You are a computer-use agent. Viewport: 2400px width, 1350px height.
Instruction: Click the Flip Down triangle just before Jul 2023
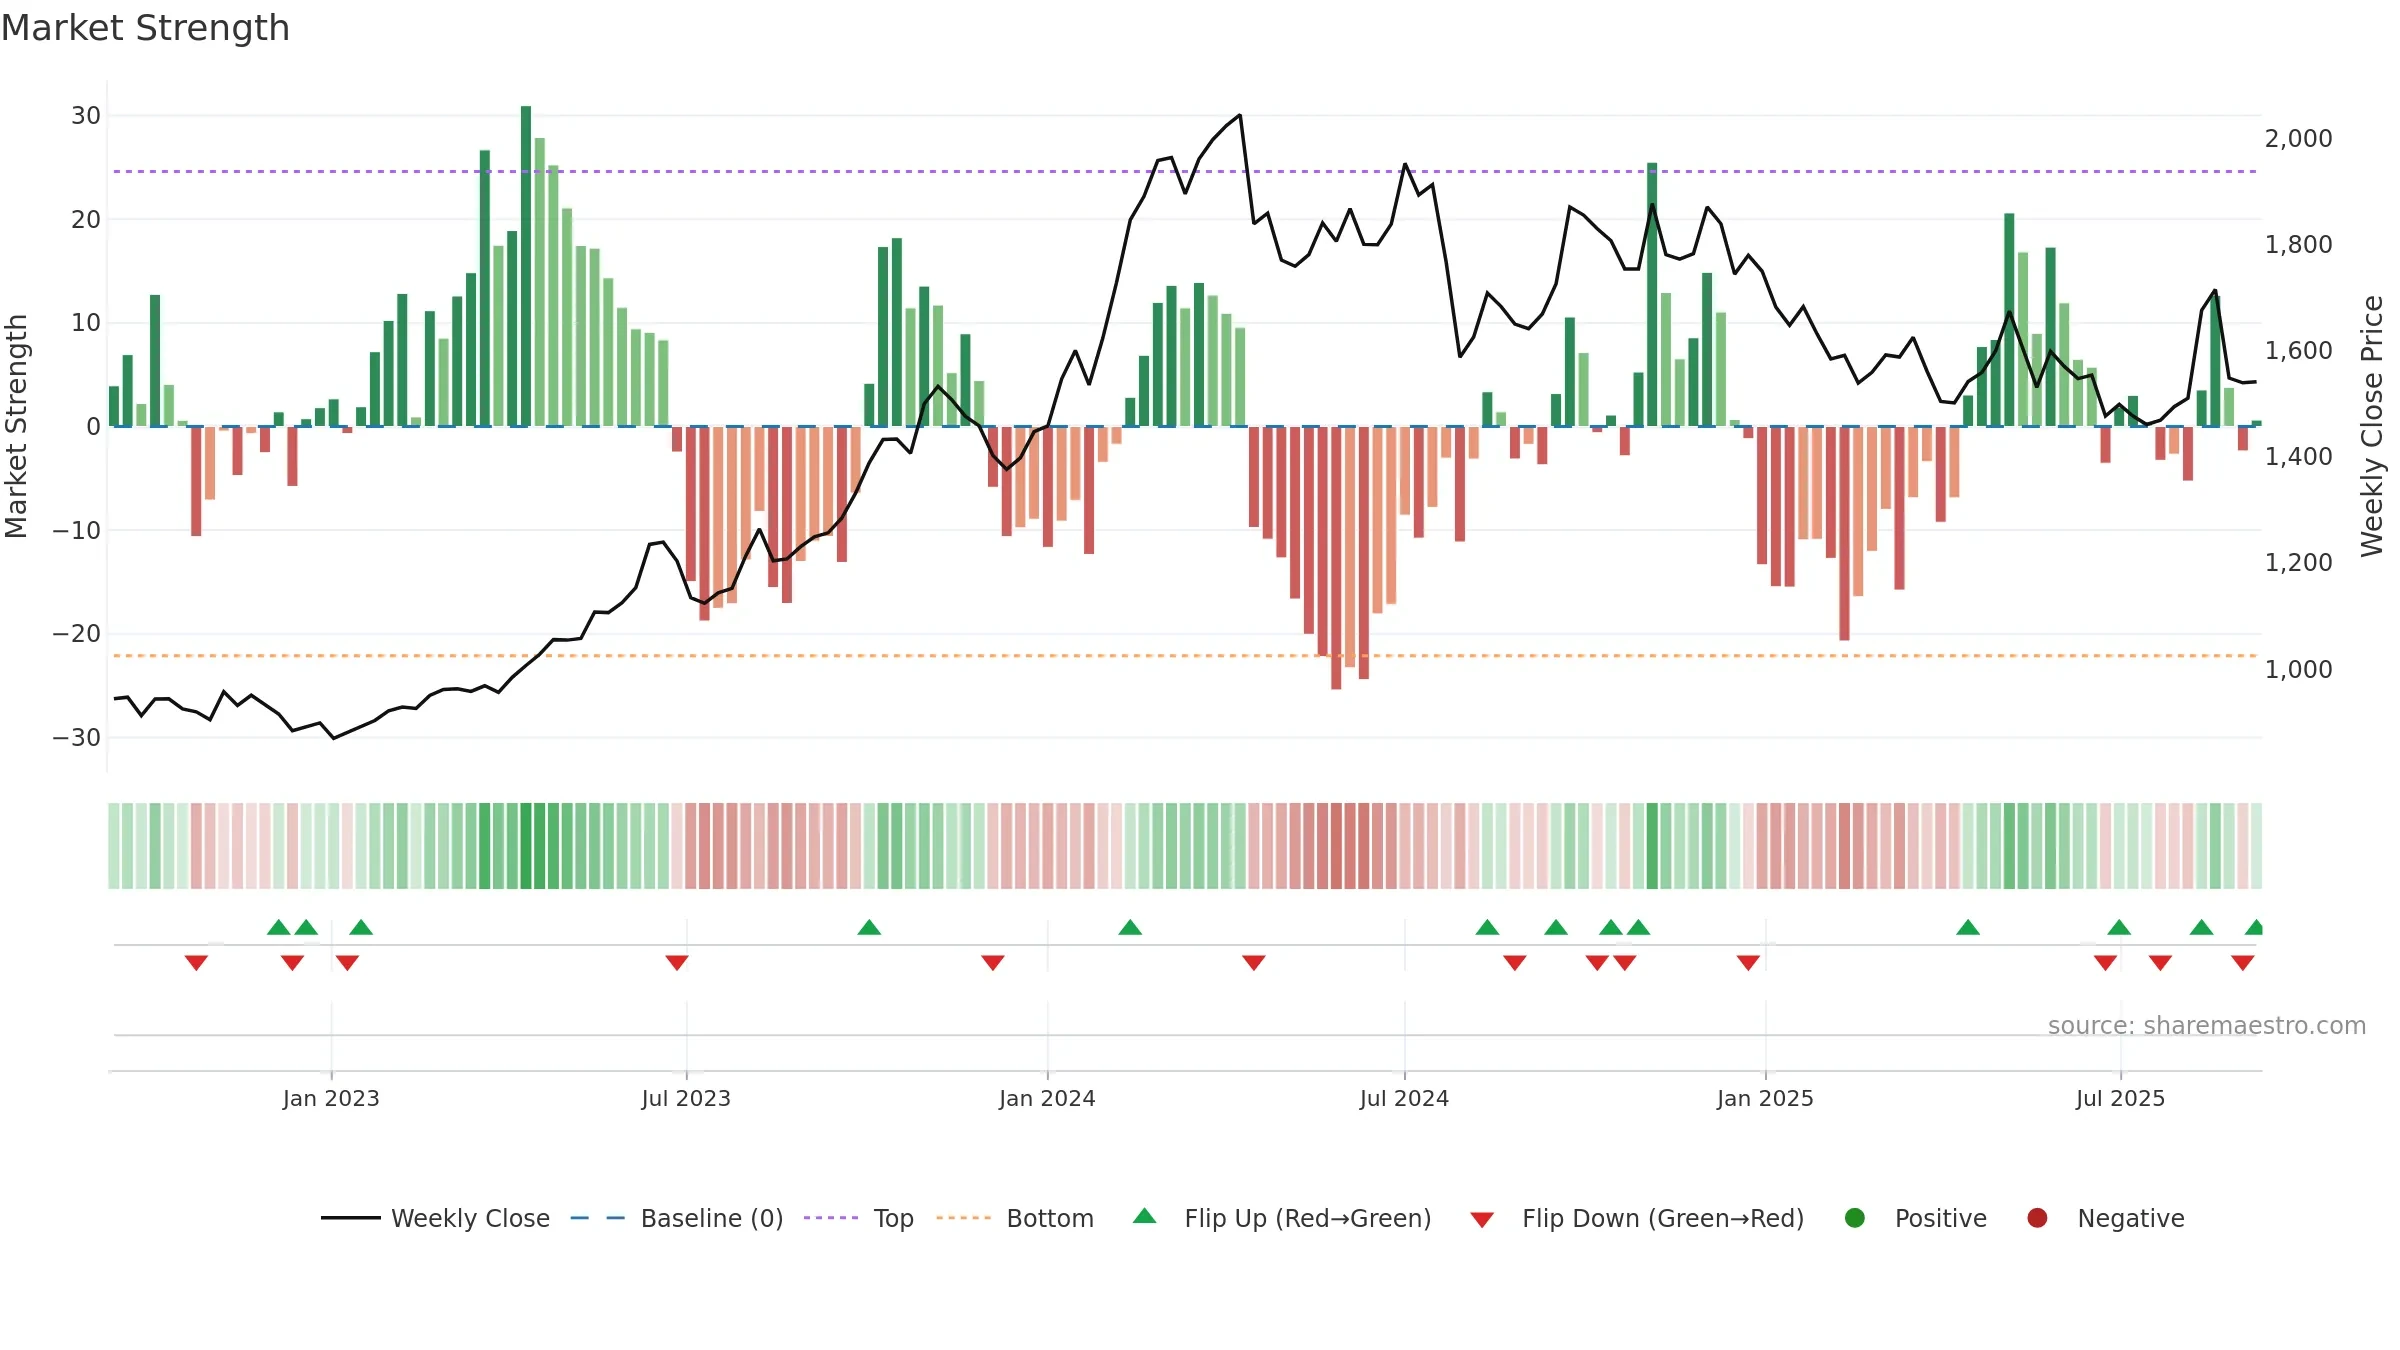coord(677,962)
